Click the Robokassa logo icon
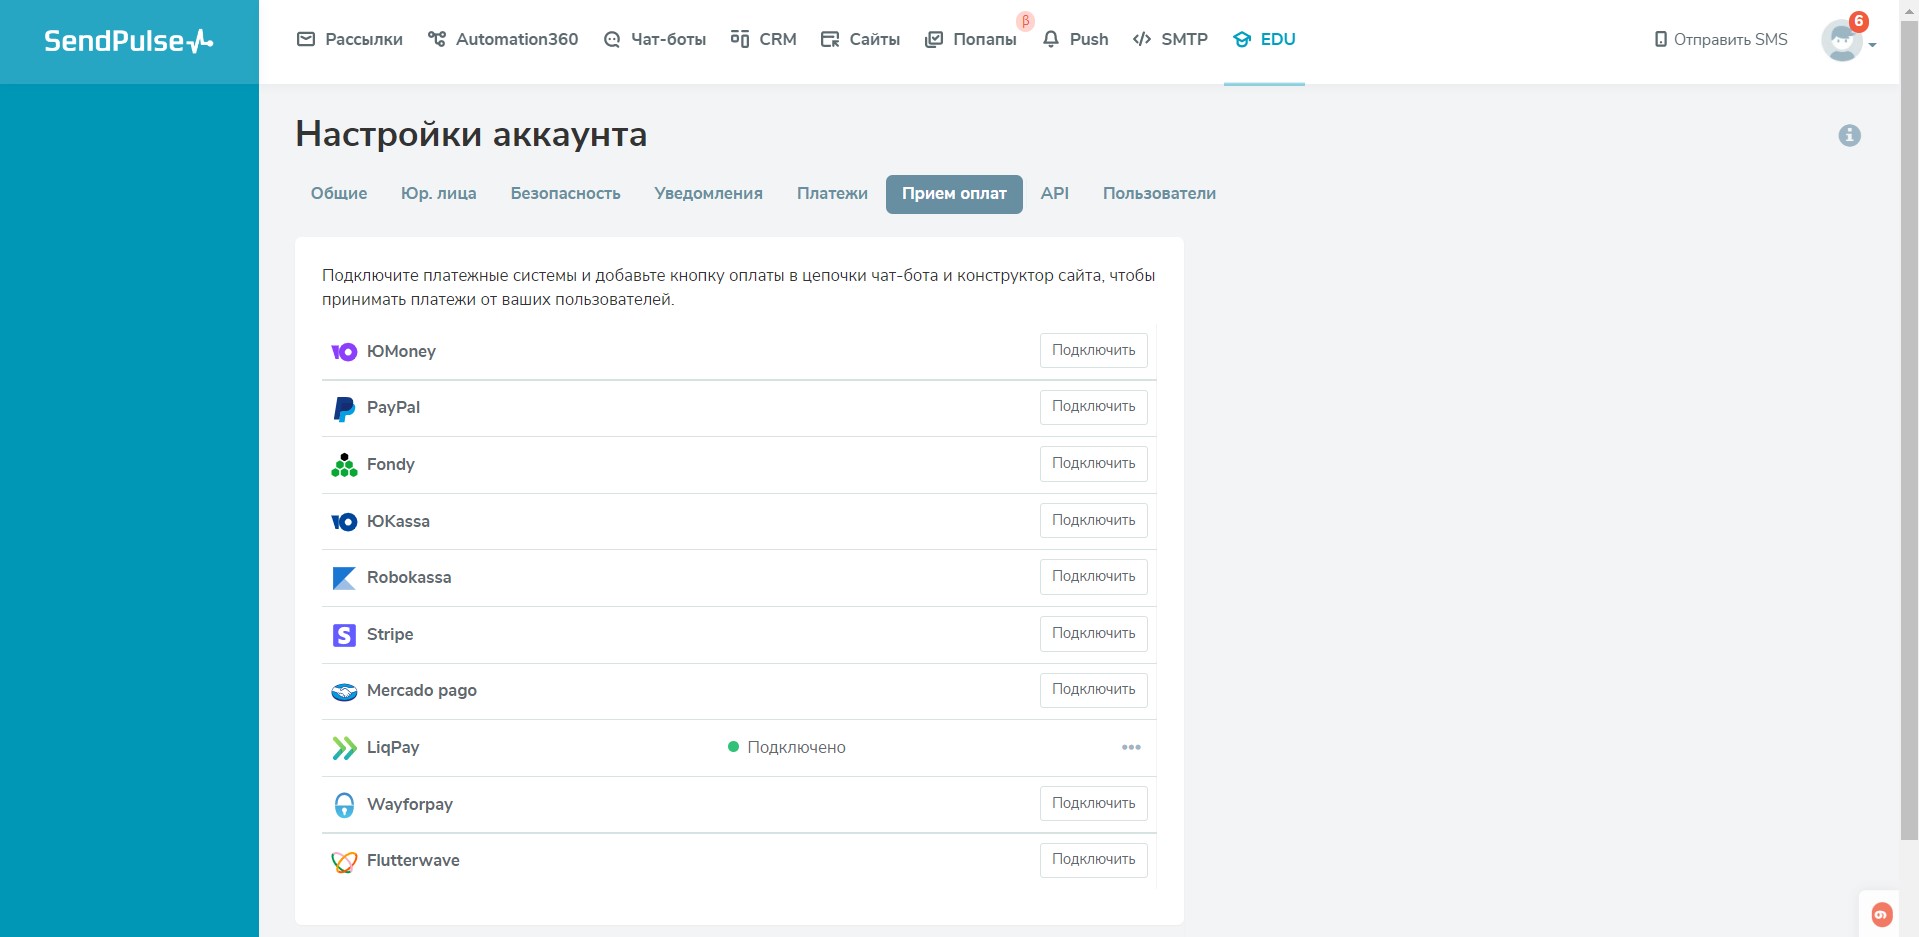Image resolution: width=1919 pixels, height=937 pixels. (x=344, y=578)
